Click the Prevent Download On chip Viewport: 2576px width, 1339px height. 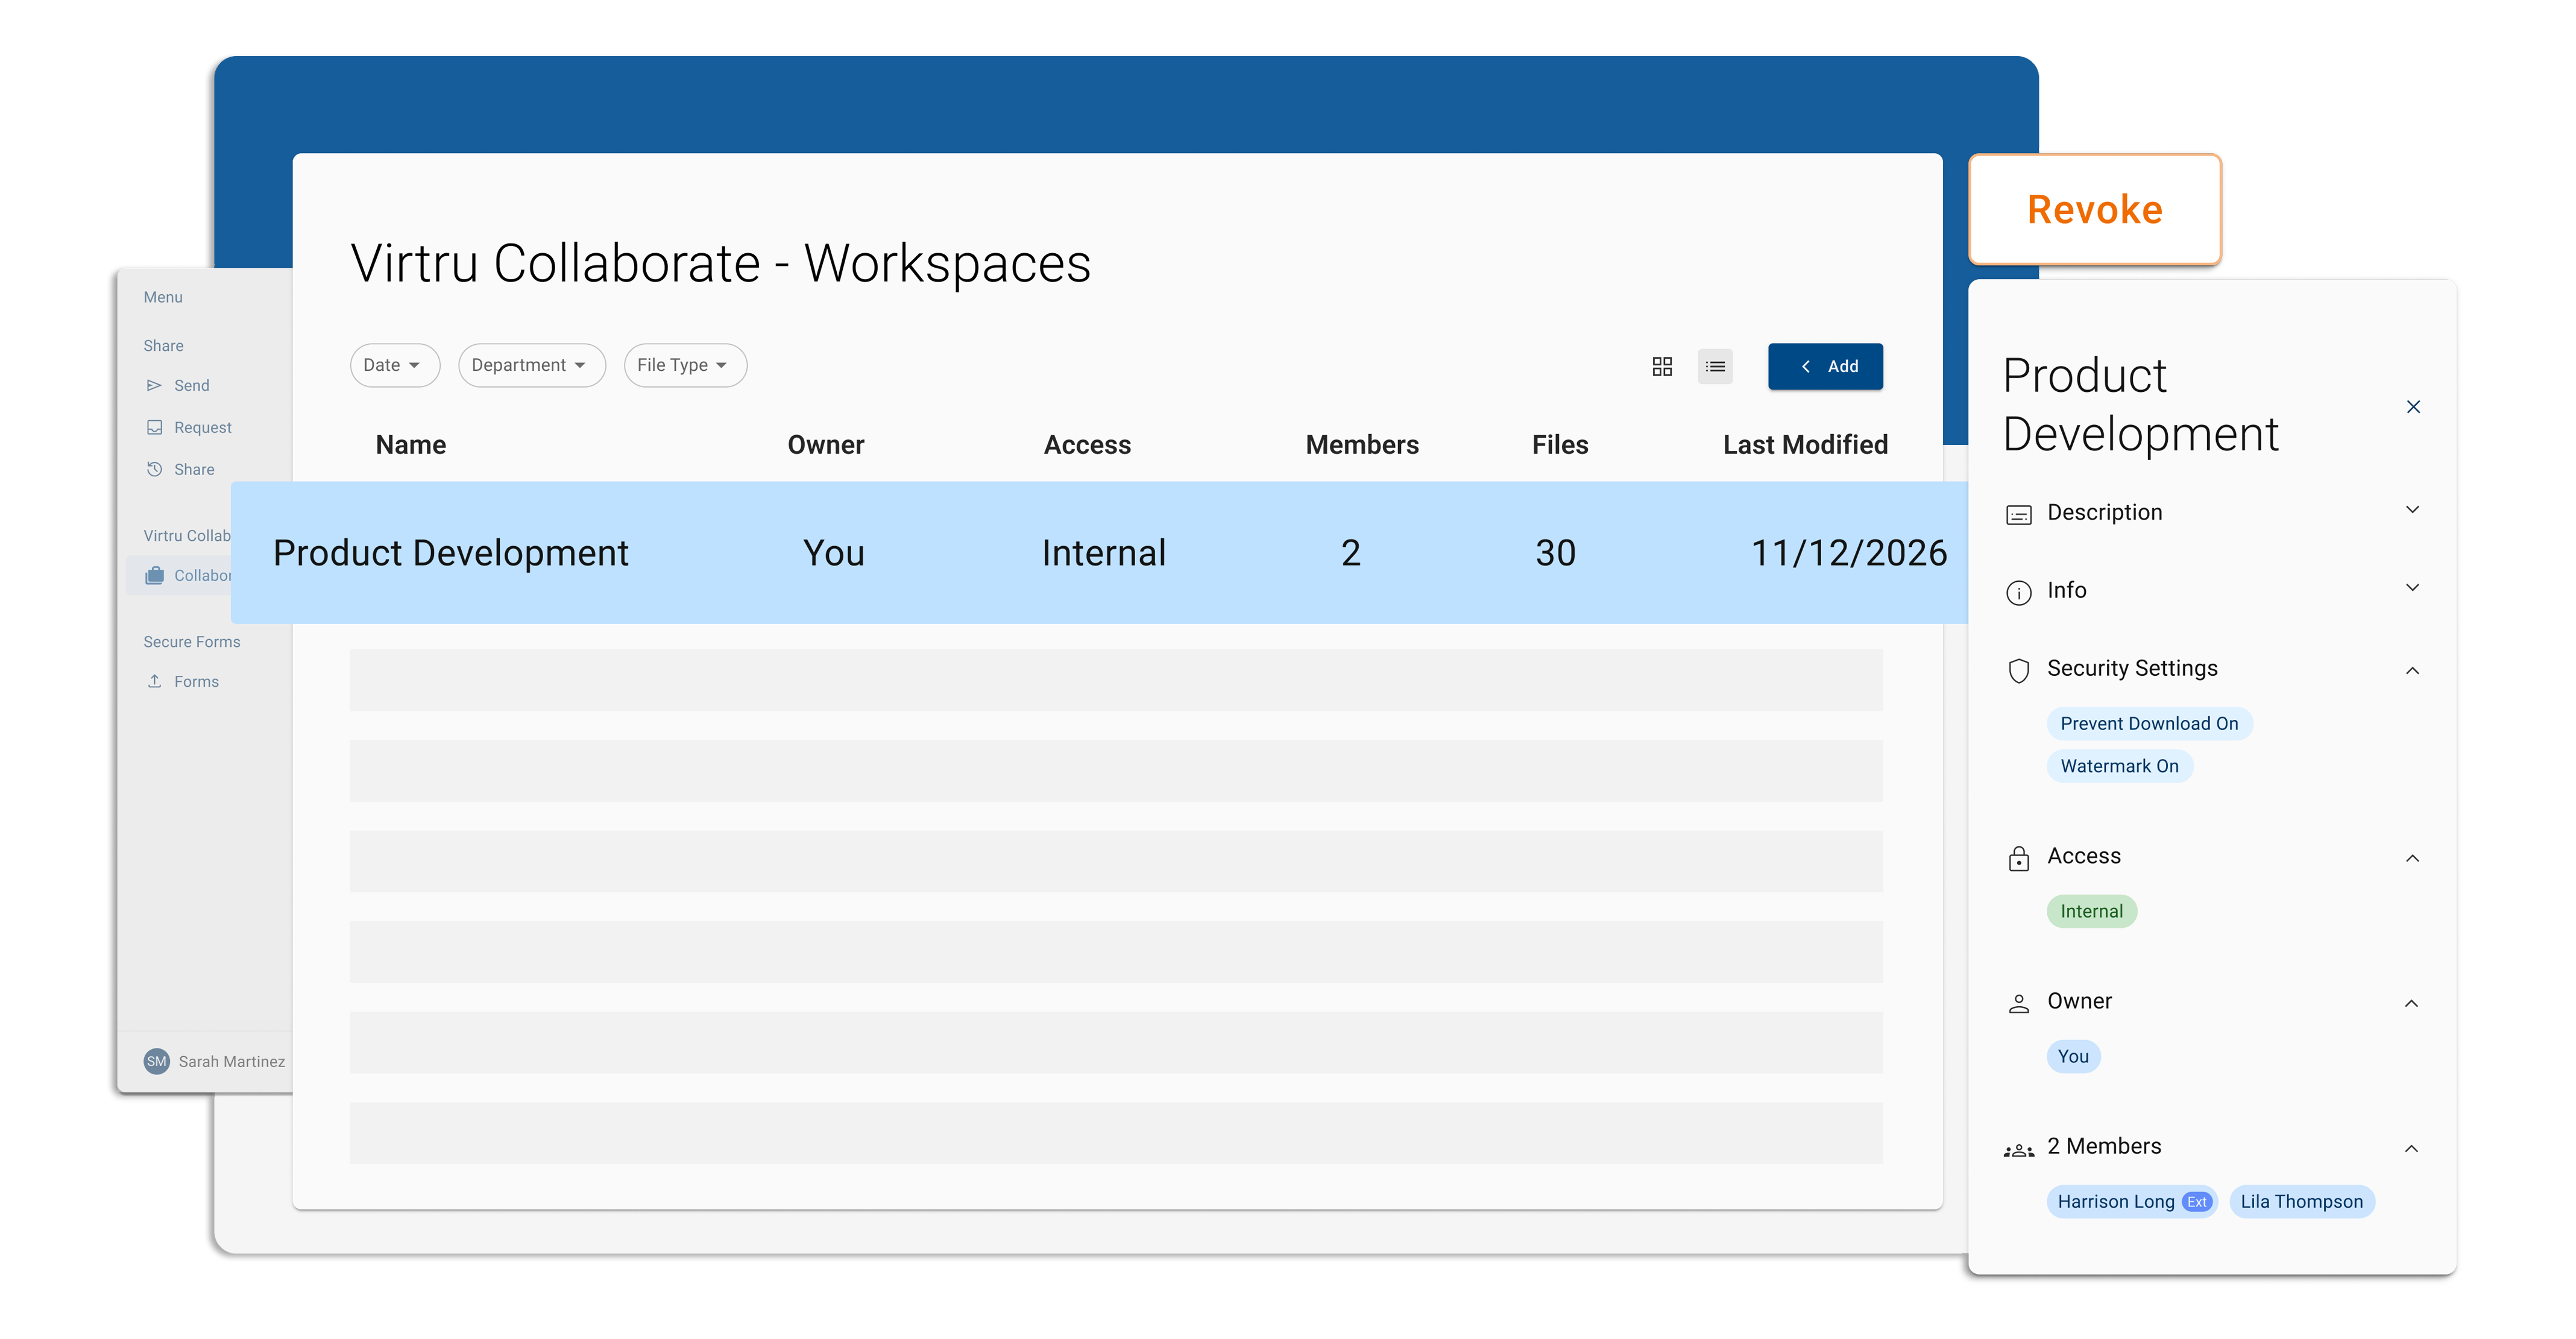coord(2149,723)
